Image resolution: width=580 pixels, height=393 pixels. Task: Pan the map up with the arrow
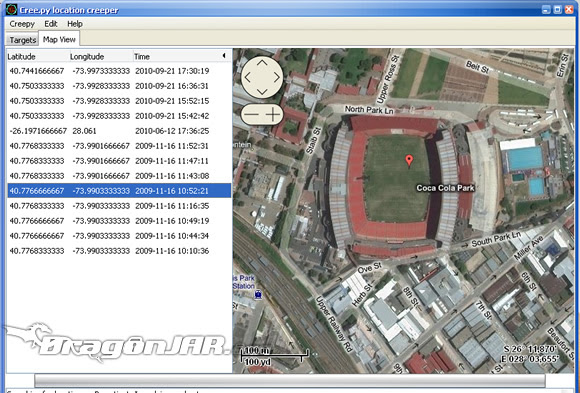(x=262, y=64)
